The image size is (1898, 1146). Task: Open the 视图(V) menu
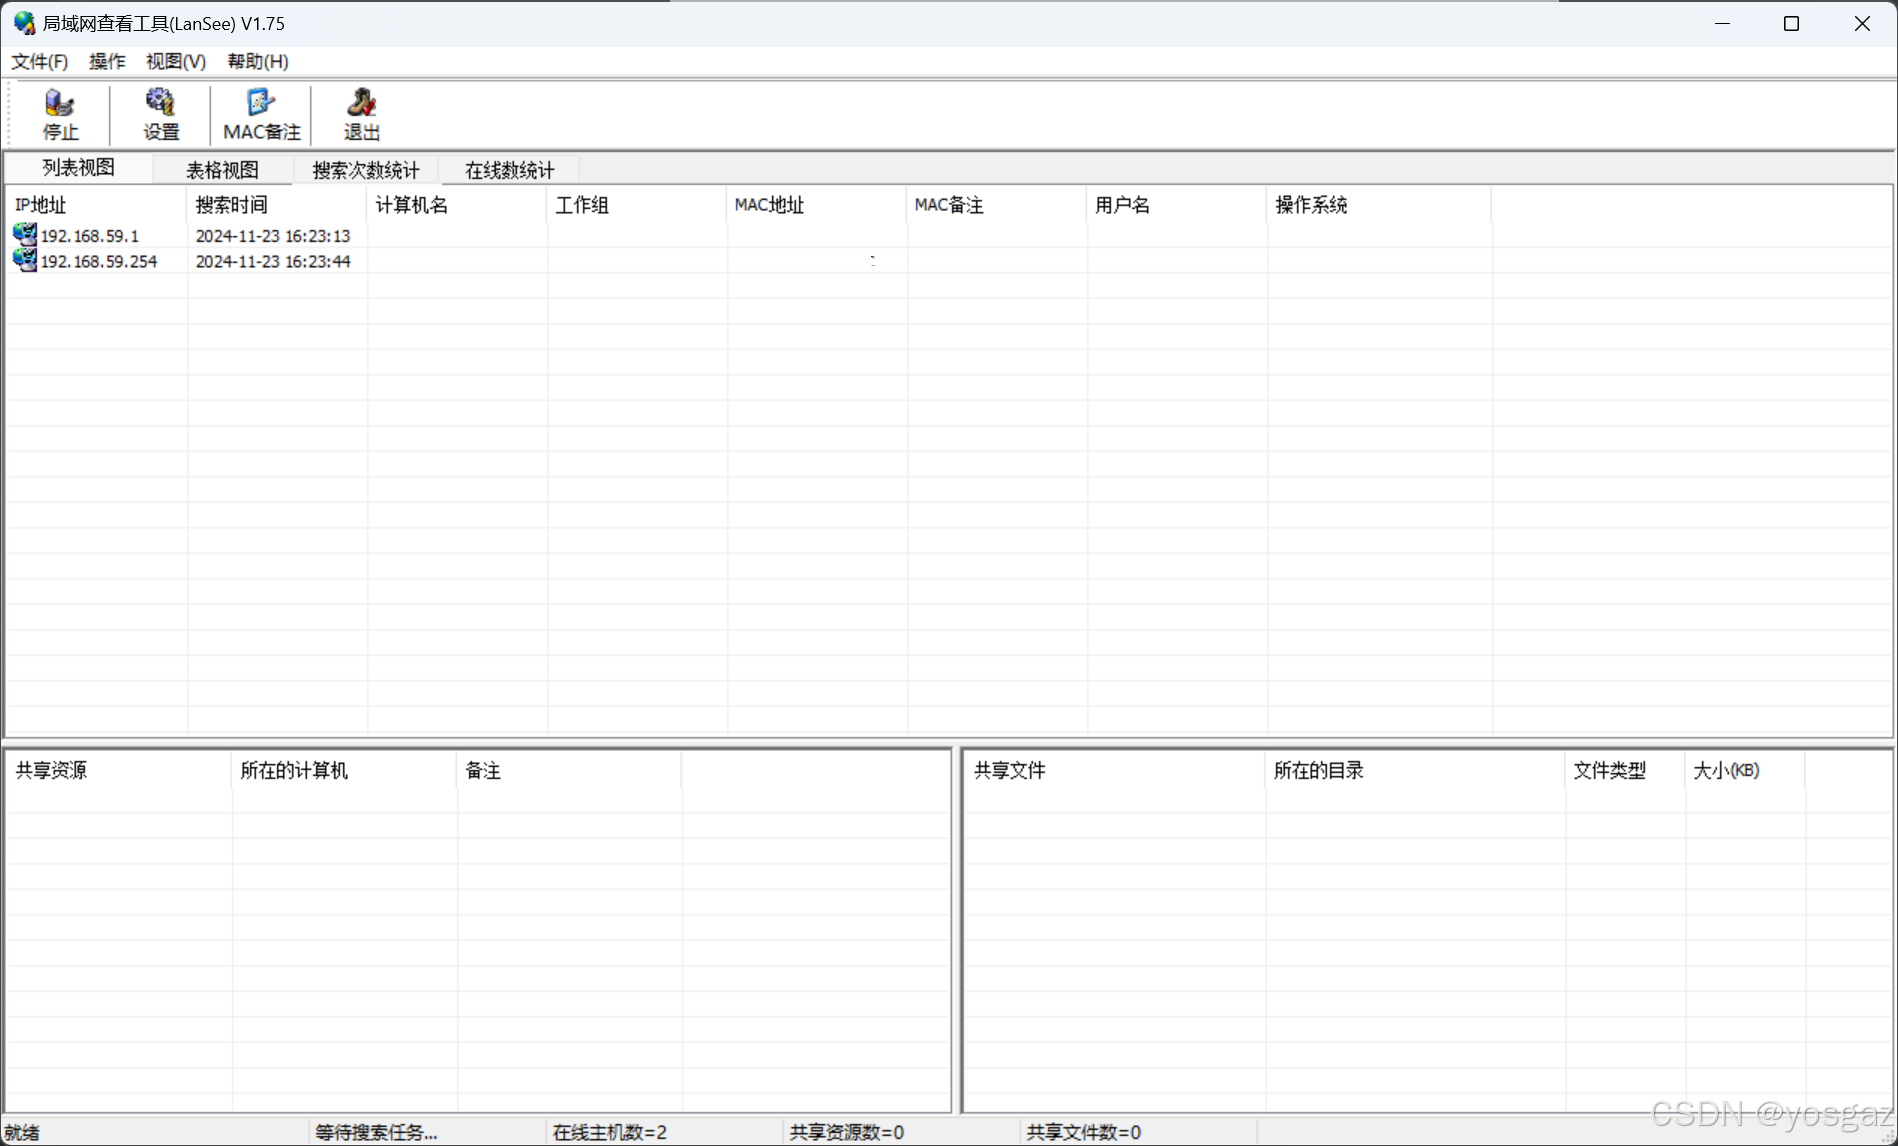click(x=176, y=61)
